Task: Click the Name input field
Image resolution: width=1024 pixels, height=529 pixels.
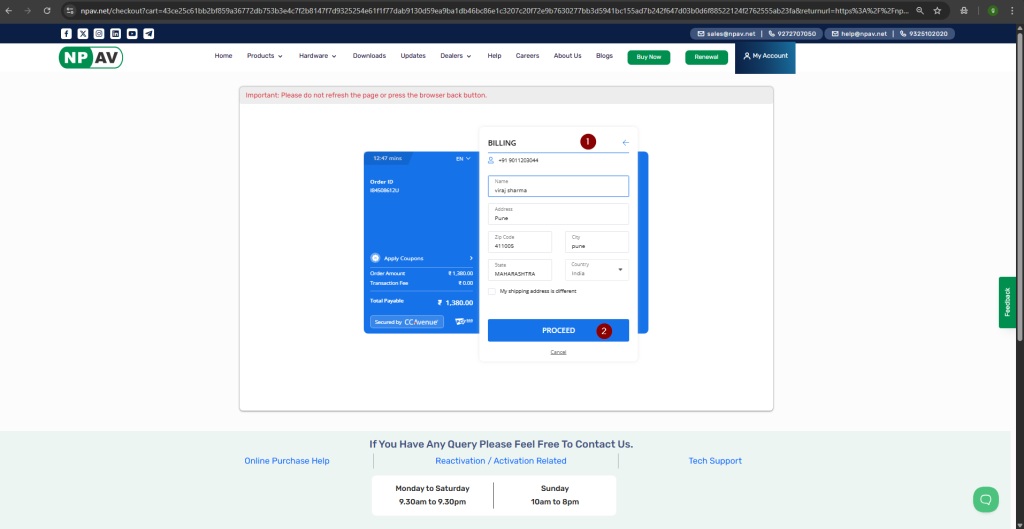Action: [x=558, y=187]
